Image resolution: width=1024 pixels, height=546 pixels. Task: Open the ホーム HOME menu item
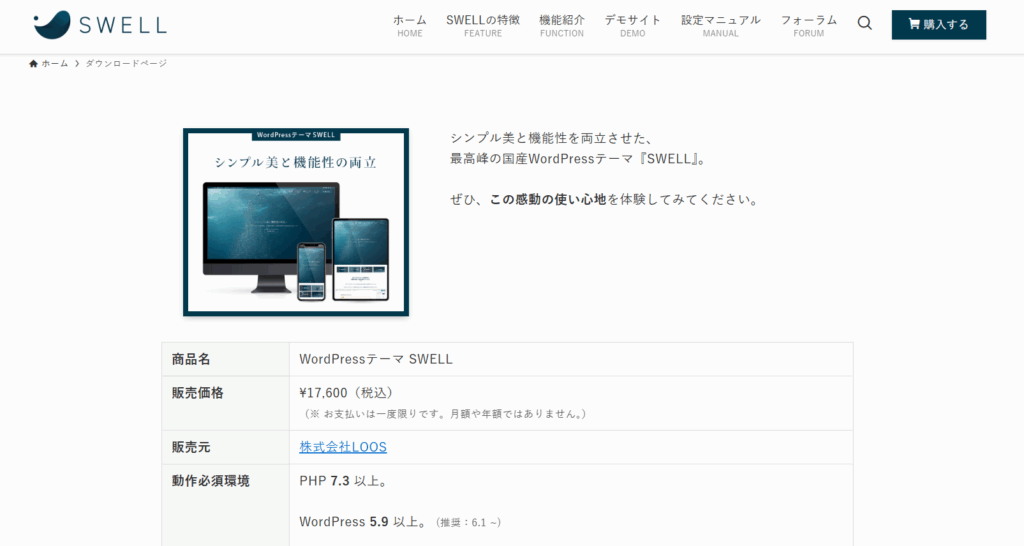pyautogui.click(x=409, y=25)
